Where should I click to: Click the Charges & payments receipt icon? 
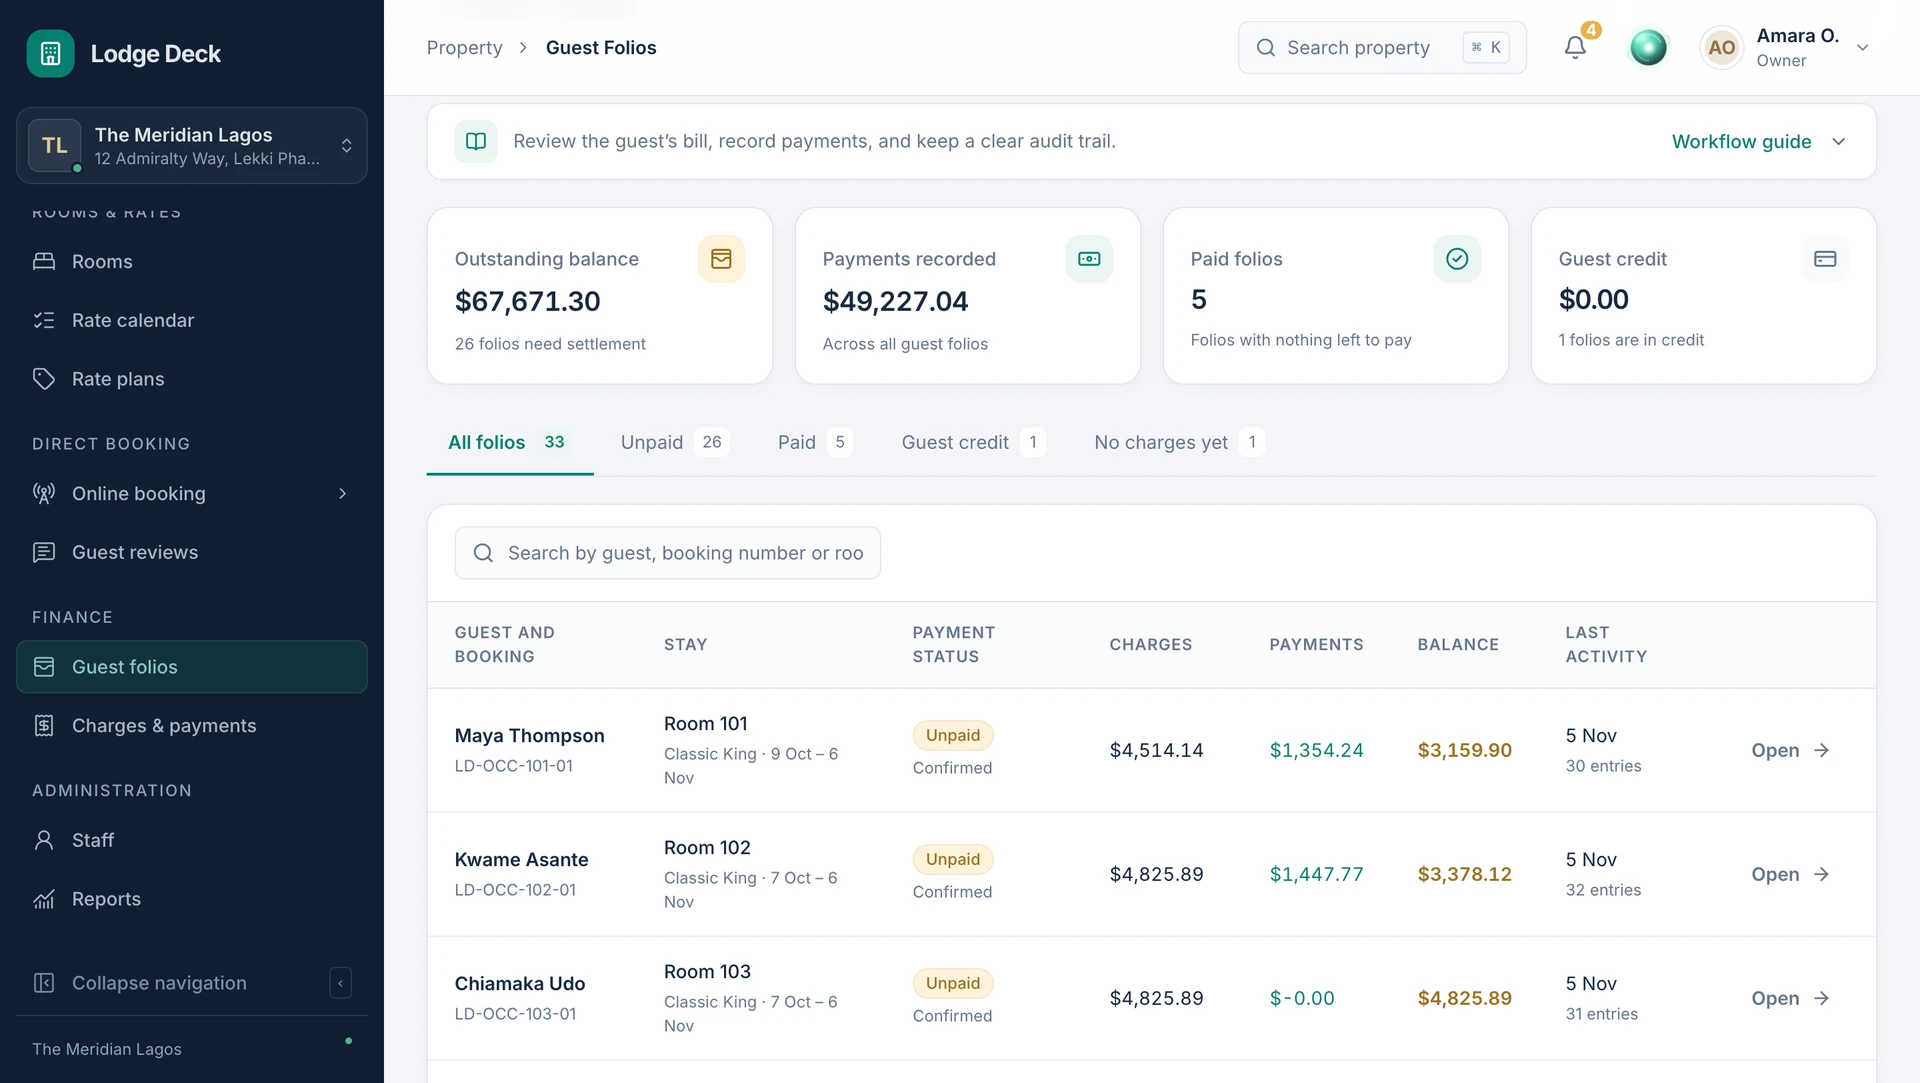pos(44,726)
